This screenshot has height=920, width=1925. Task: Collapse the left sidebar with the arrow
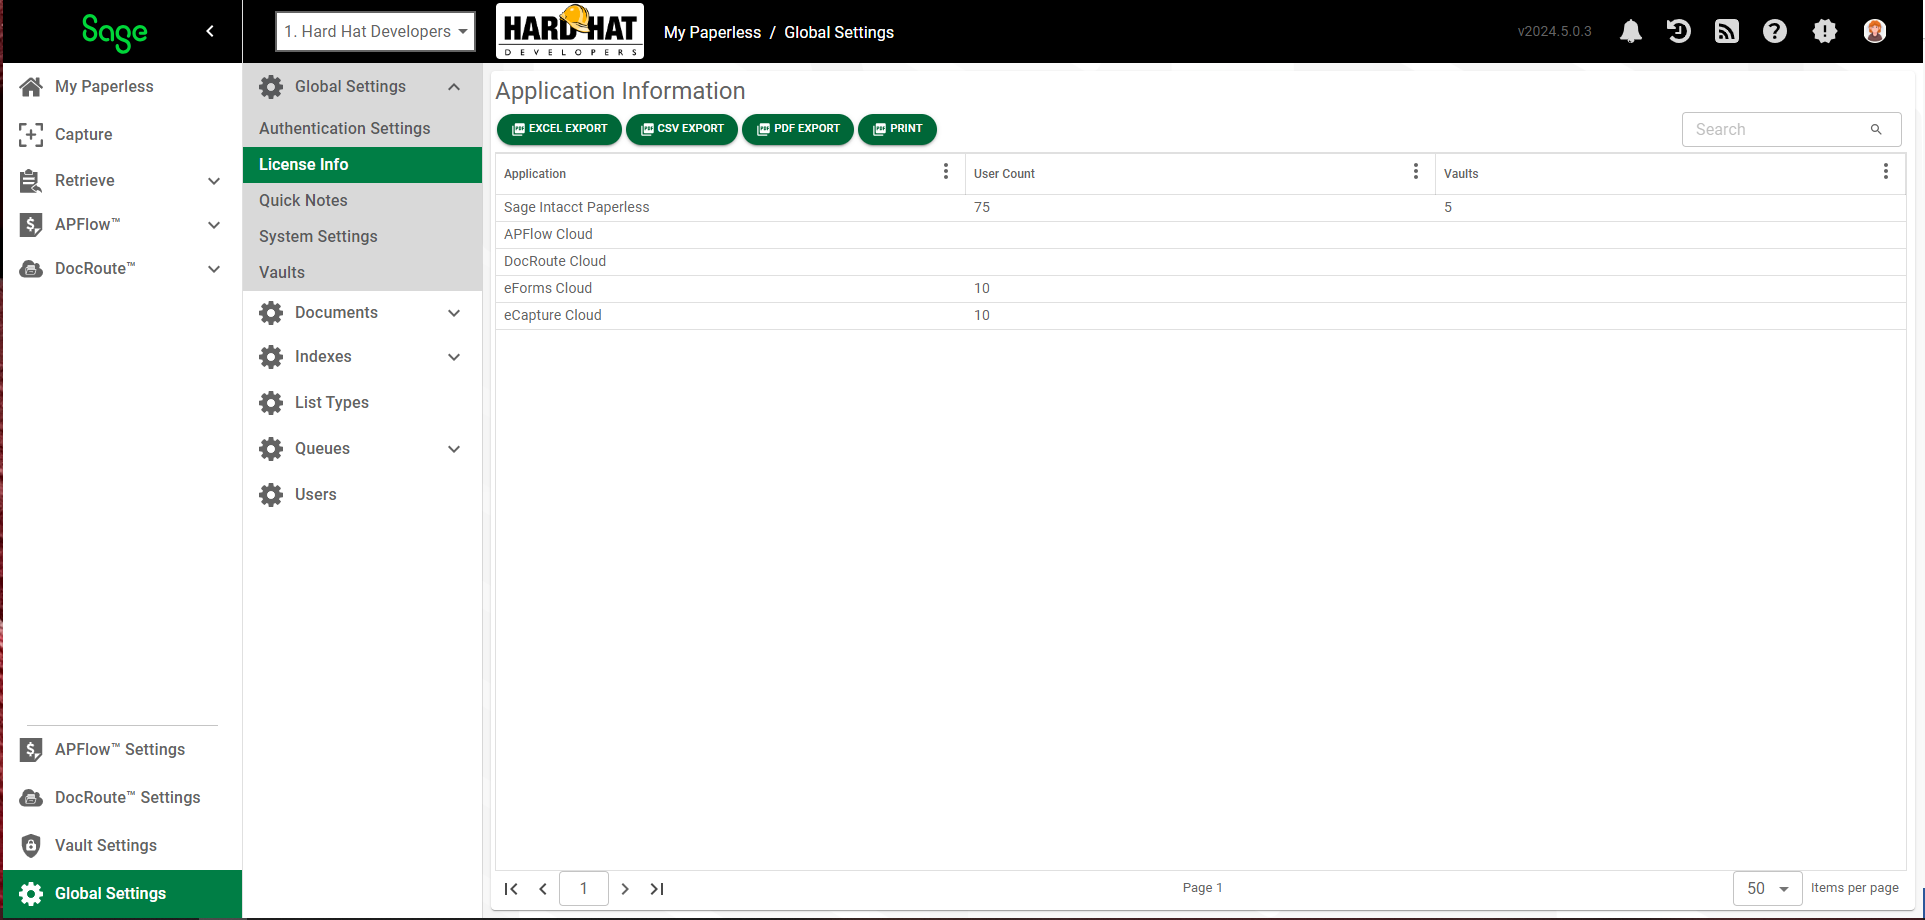(x=210, y=31)
